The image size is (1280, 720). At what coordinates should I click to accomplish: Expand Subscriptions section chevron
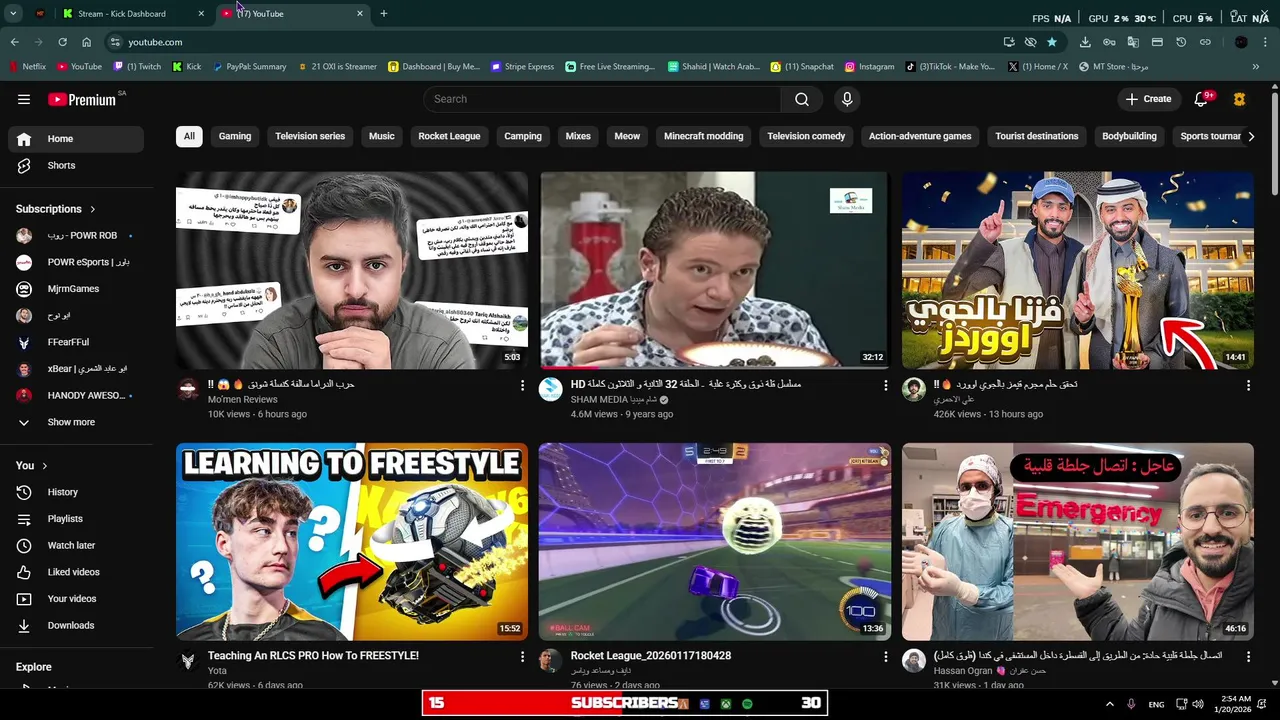pos(93,209)
